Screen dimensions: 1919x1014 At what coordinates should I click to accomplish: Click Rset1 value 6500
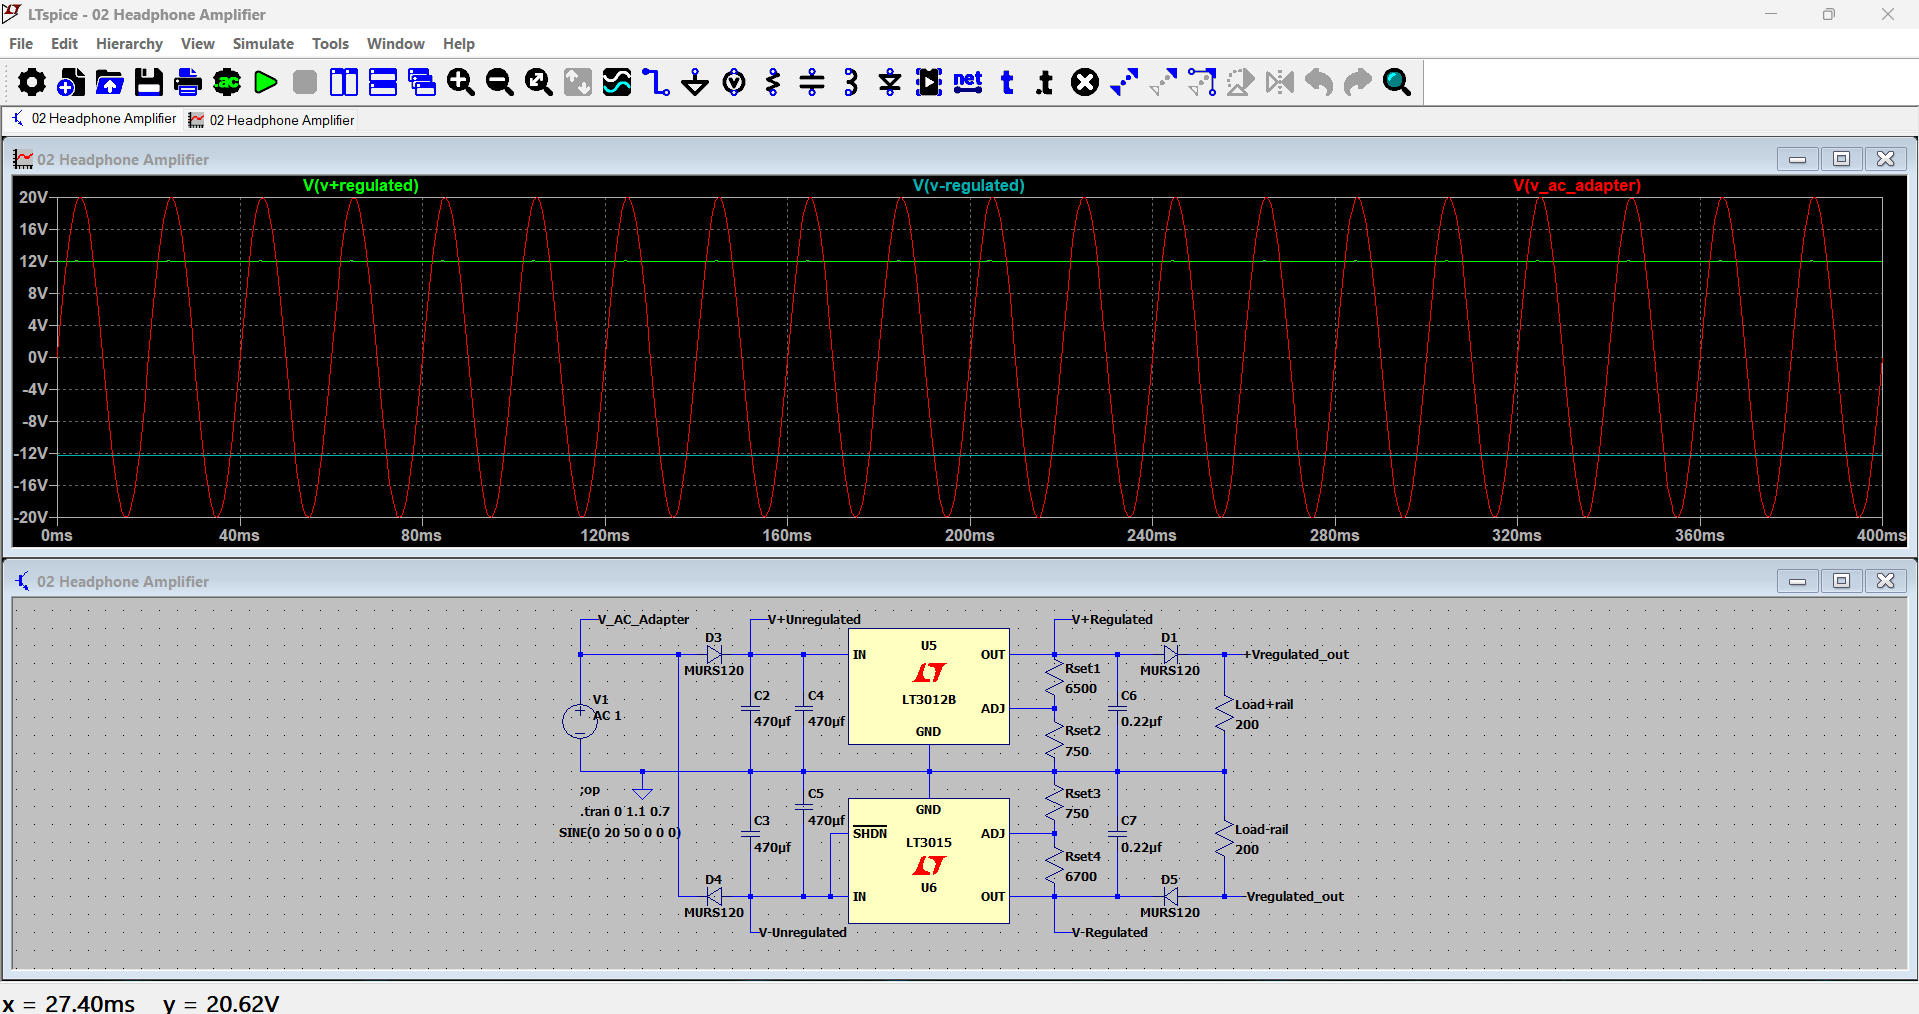tap(1080, 689)
